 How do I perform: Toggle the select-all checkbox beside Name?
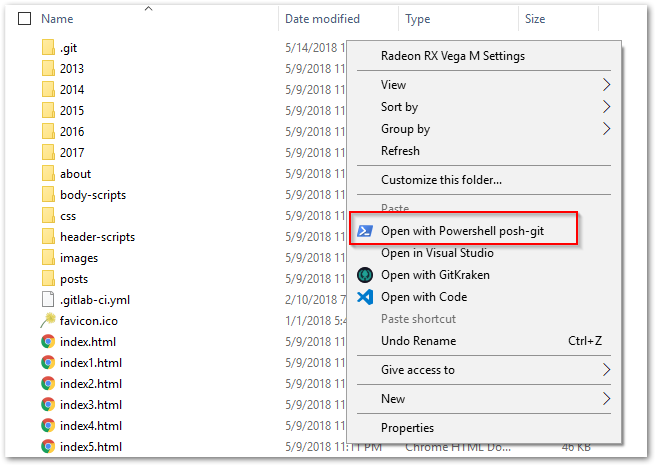(x=24, y=19)
